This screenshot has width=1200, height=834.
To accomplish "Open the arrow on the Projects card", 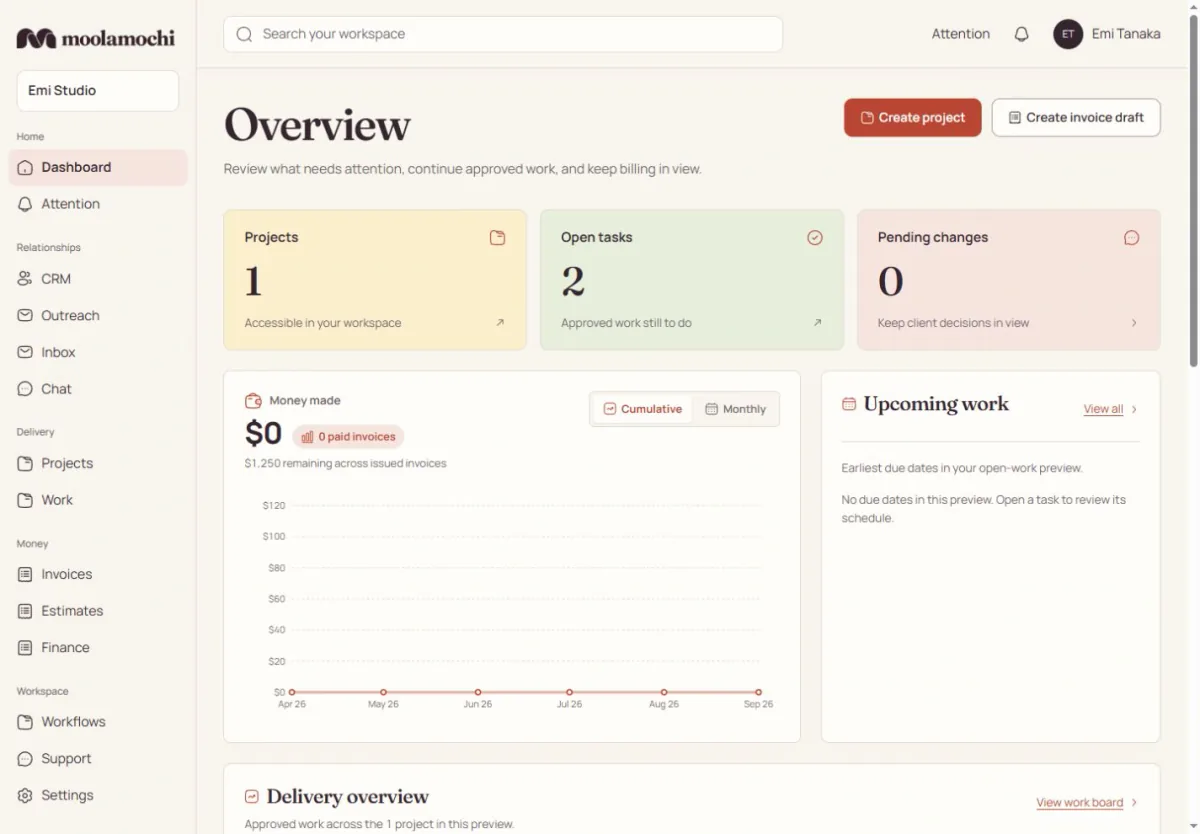I will tap(500, 323).
